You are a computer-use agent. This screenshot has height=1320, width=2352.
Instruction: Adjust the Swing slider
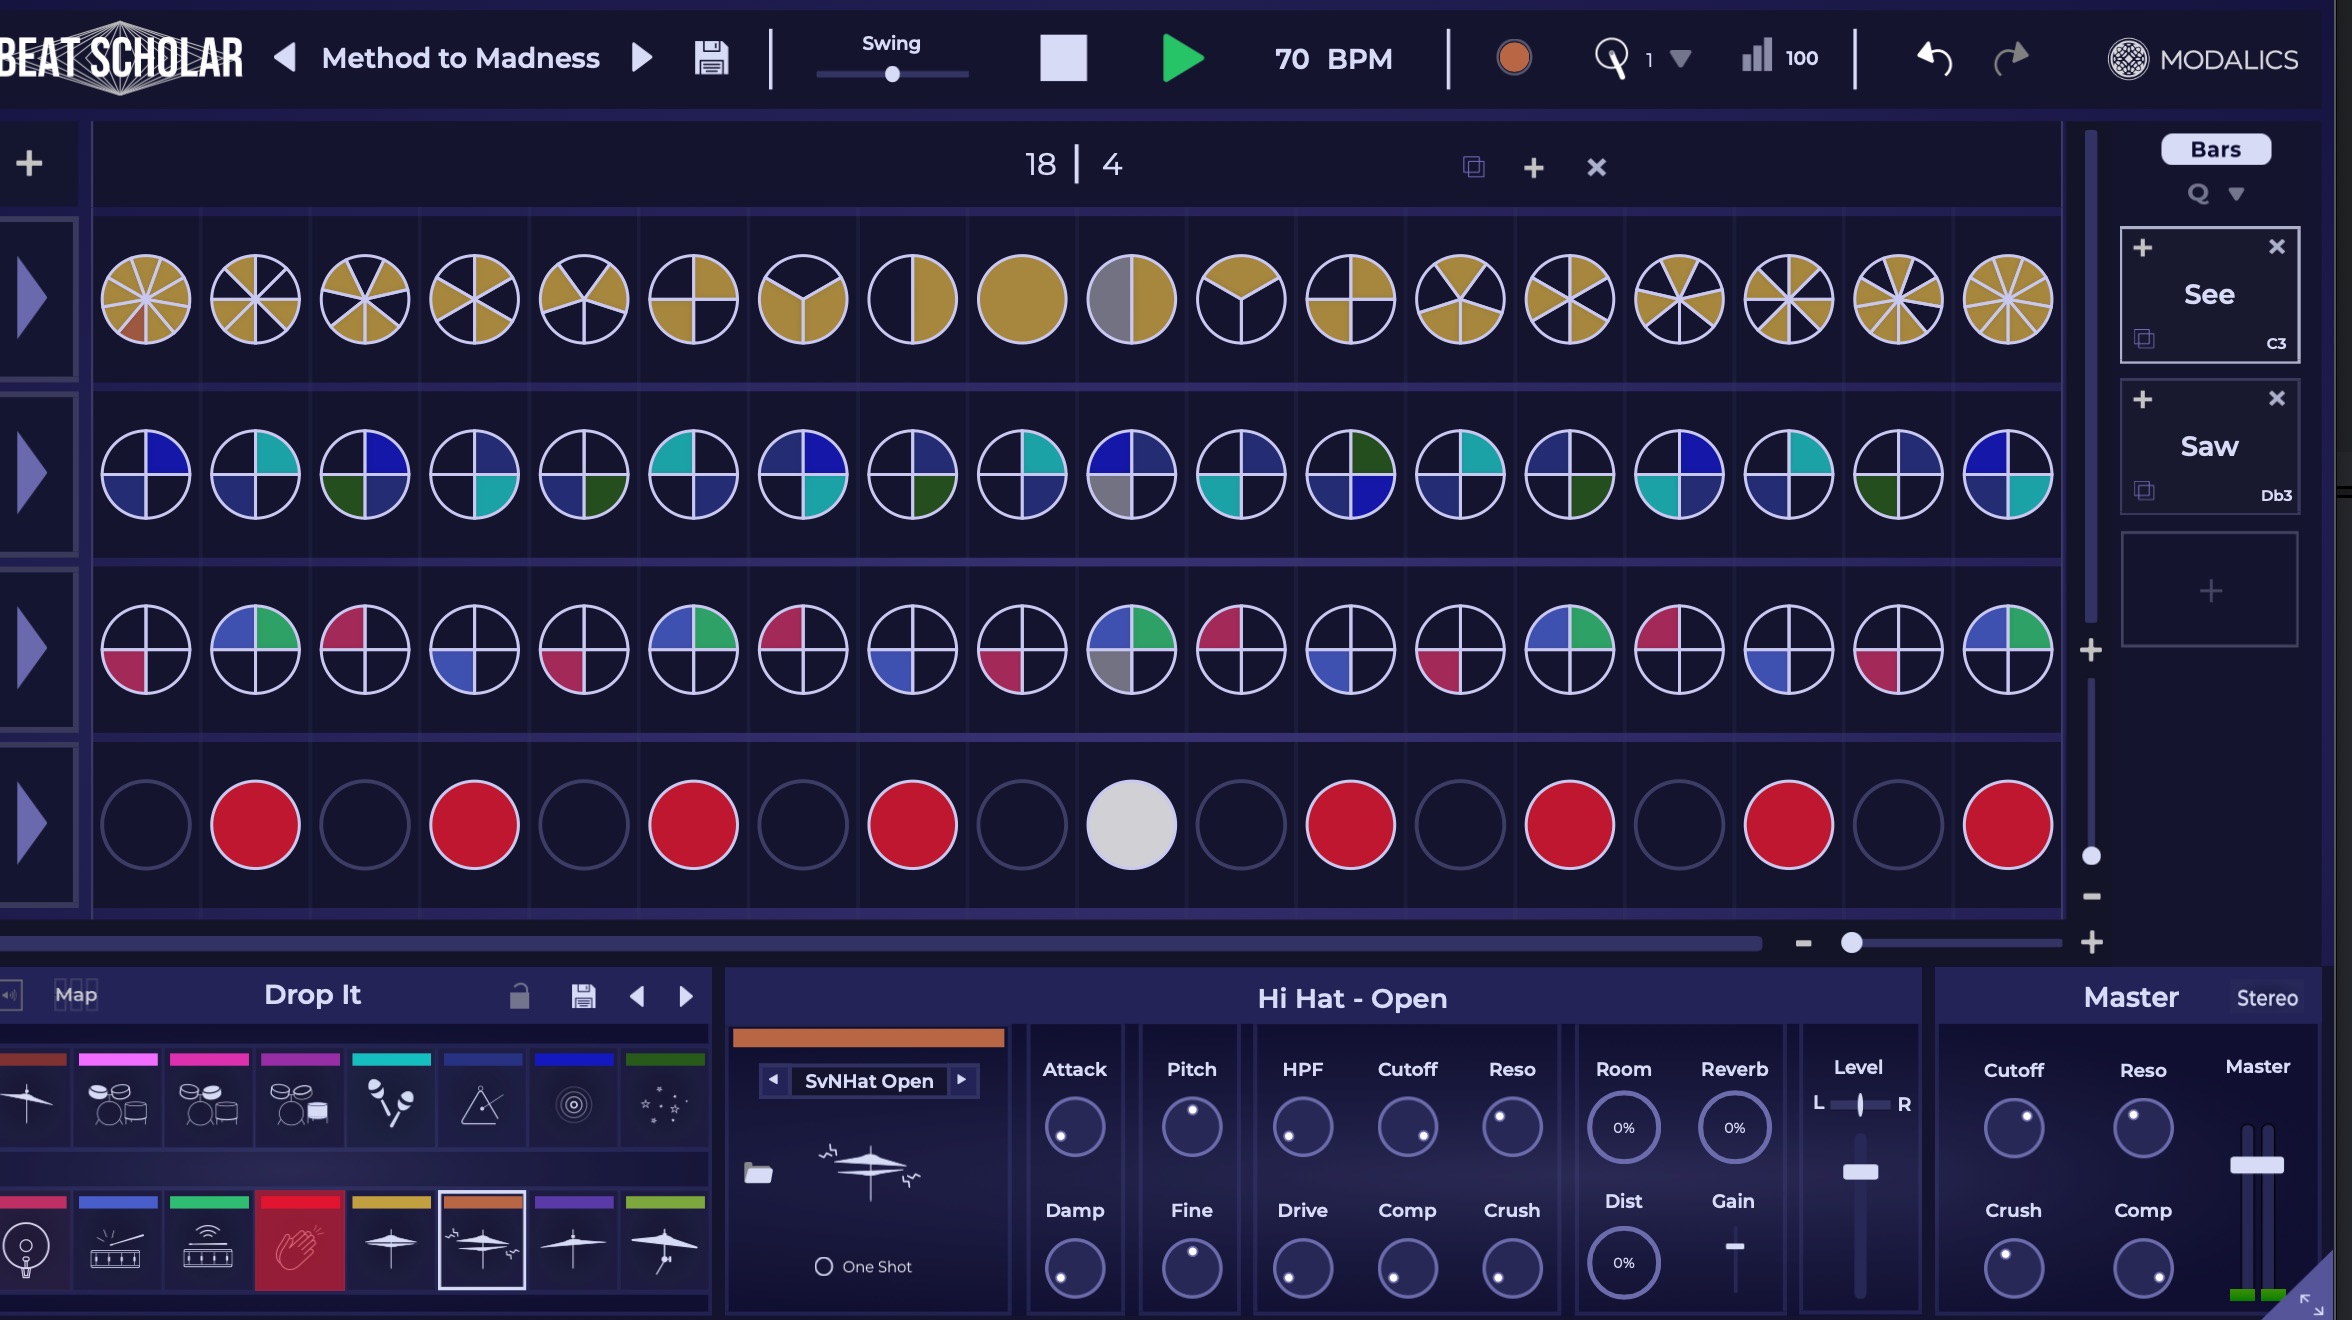[x=892, y=74]
